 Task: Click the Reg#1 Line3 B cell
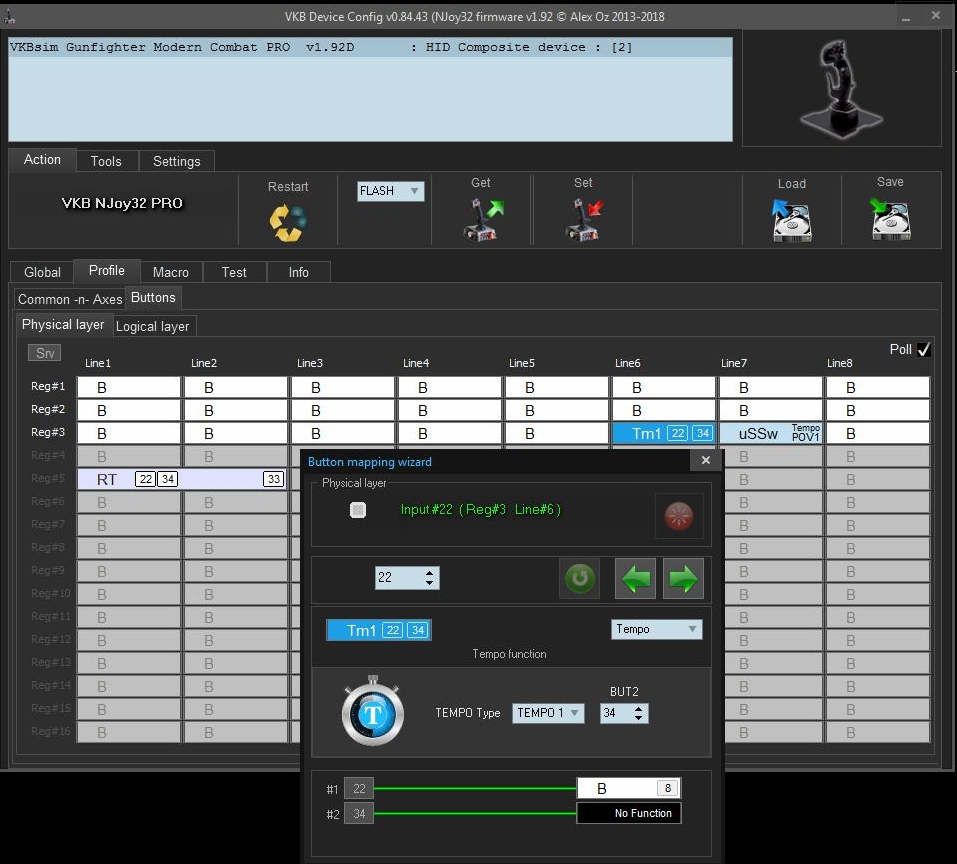[x=343, y=387]
